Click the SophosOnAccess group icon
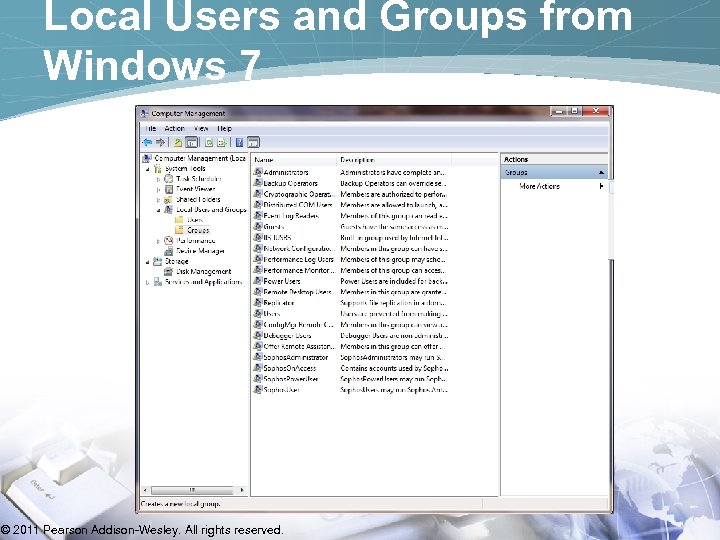720x540 pixels. click(x=258, y=368)
